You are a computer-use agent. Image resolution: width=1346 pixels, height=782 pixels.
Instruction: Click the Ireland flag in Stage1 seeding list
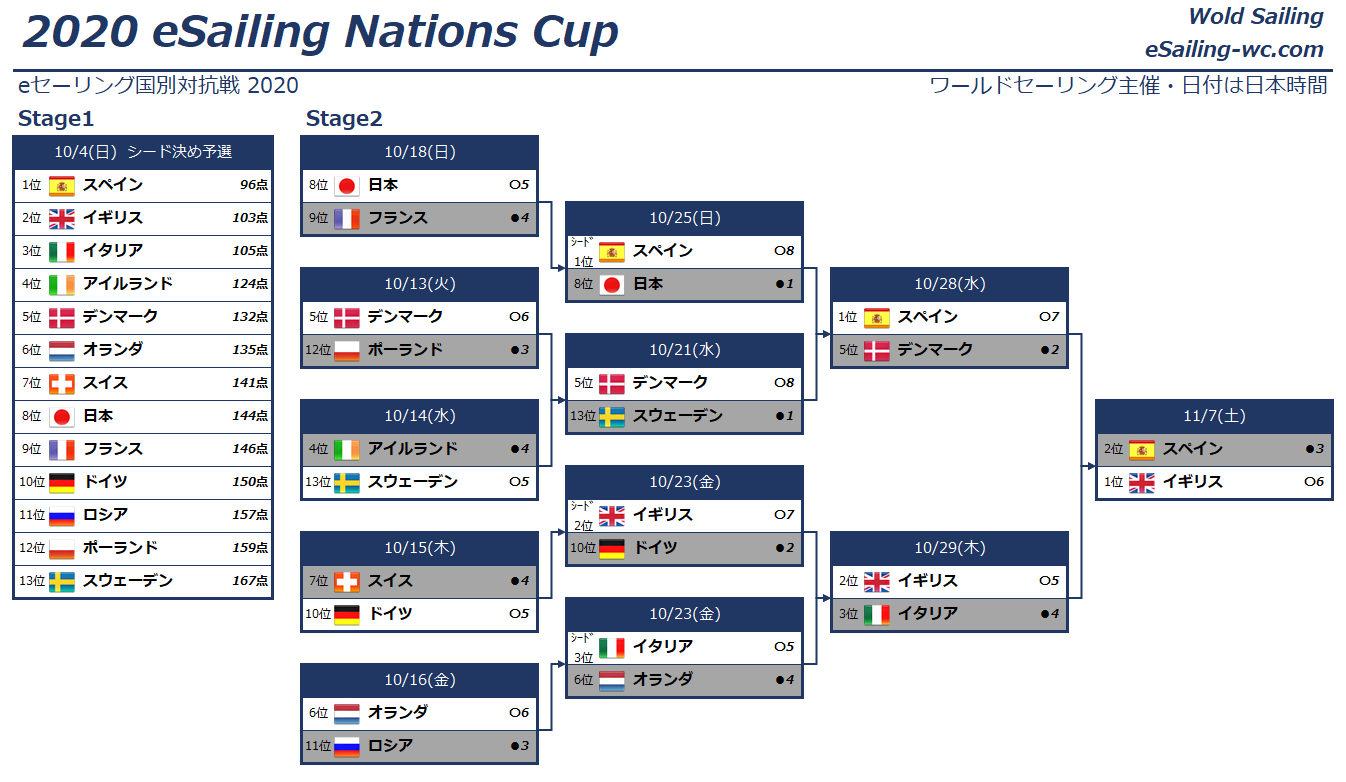tap(62, 284)
